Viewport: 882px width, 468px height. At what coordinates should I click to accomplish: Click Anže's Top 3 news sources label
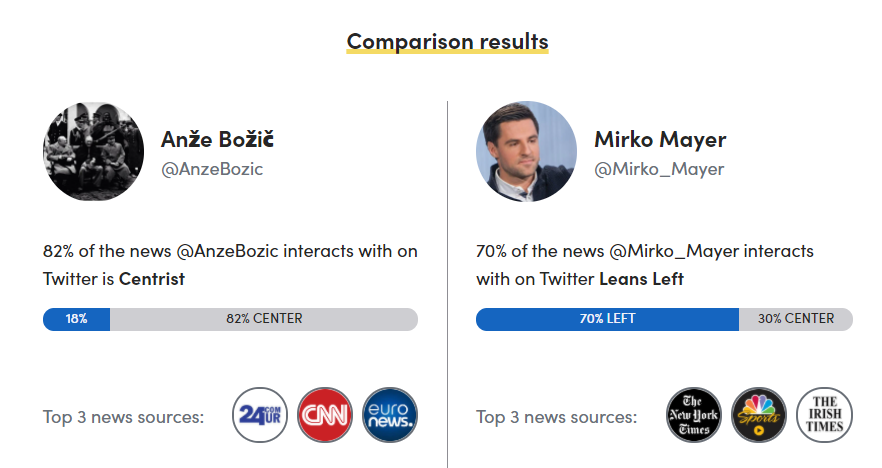(x=123, y=416)
